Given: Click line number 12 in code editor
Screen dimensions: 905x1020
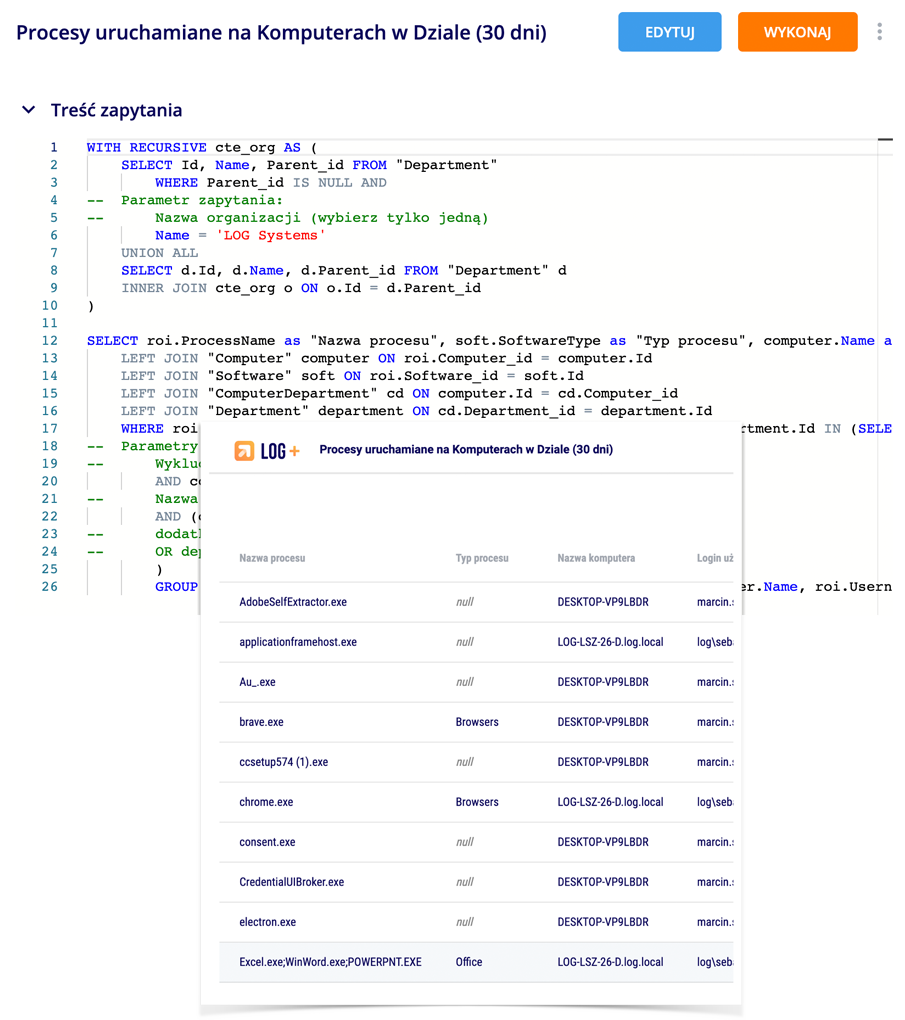Looking at the screenshot, I should (50, 341).
